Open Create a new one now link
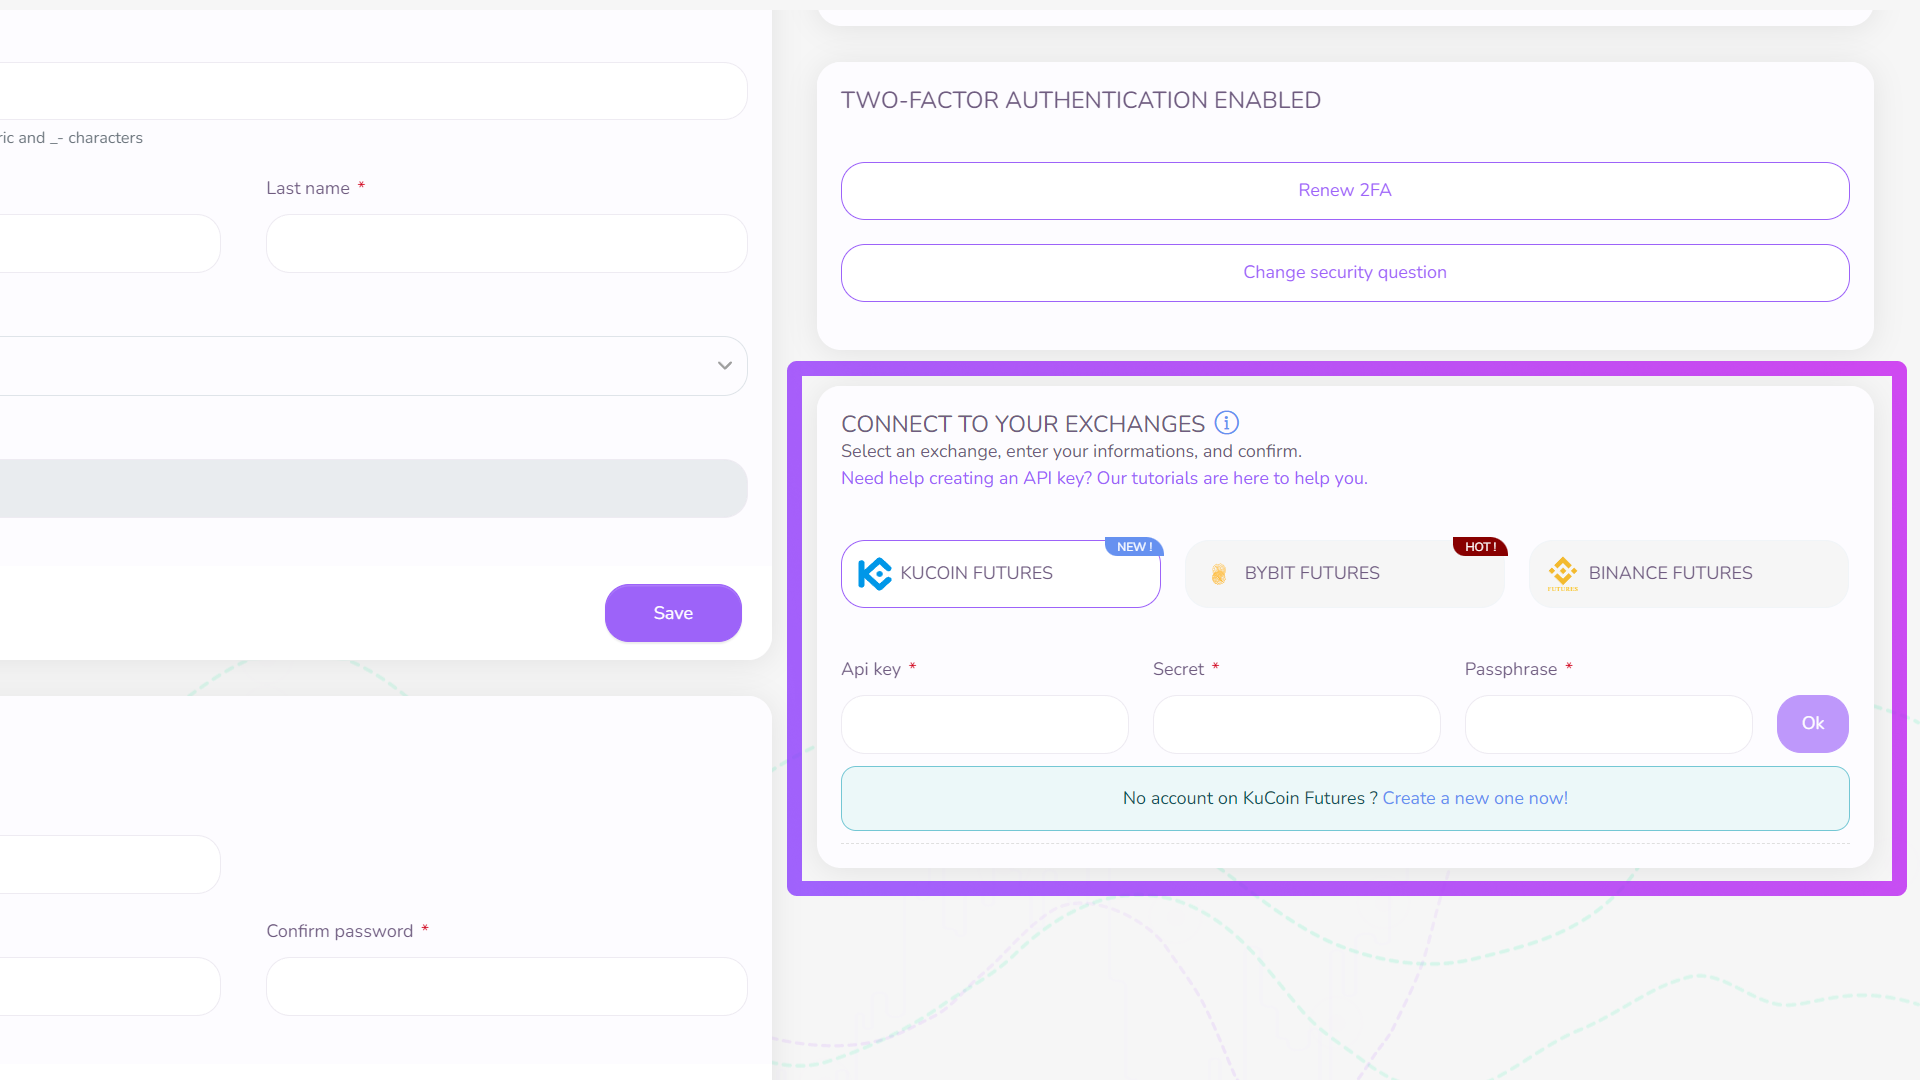This screenshot has height=1080, width=1920. 1475,798
